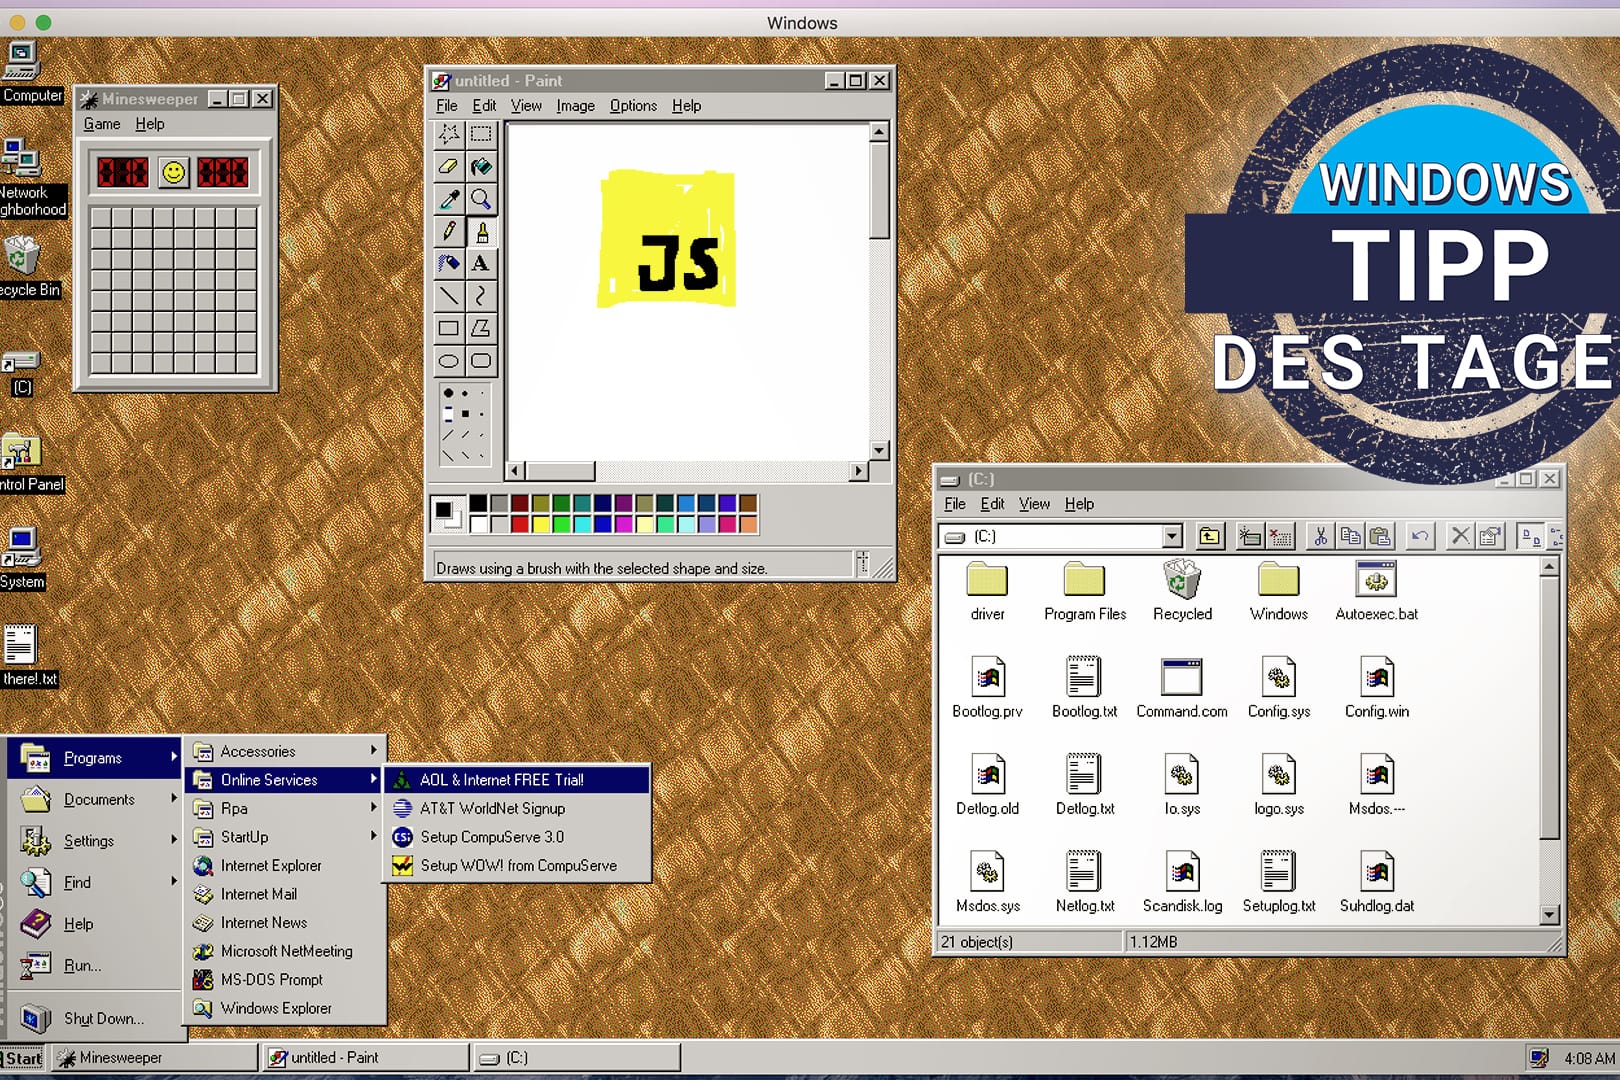Select the Brush tool in Paint

pyautogui.click(x=481, y=232)
